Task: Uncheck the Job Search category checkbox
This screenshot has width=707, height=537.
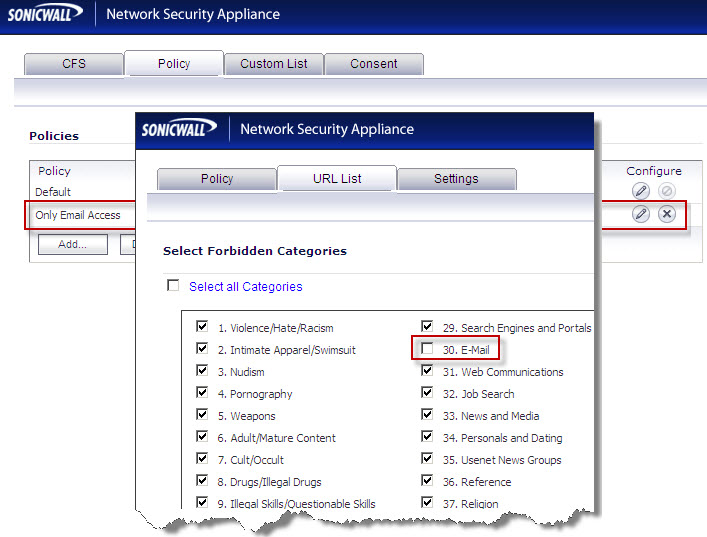Action: click(428, 393)
